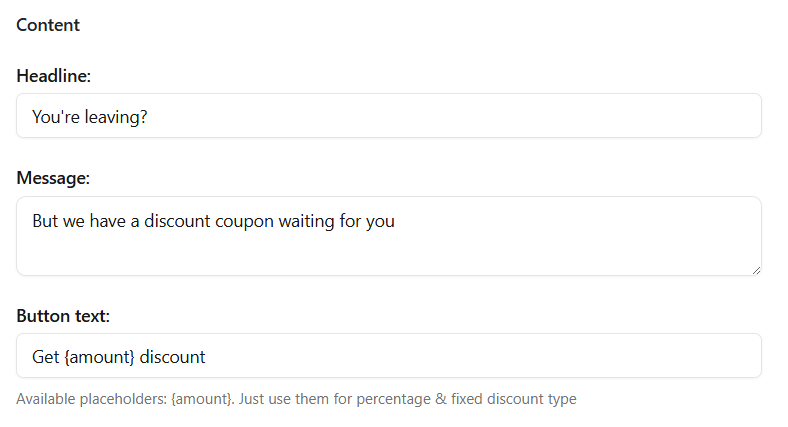Click the Message textarea resize handle
Viewport: 788px width, 427px height.
click(755, 269)
